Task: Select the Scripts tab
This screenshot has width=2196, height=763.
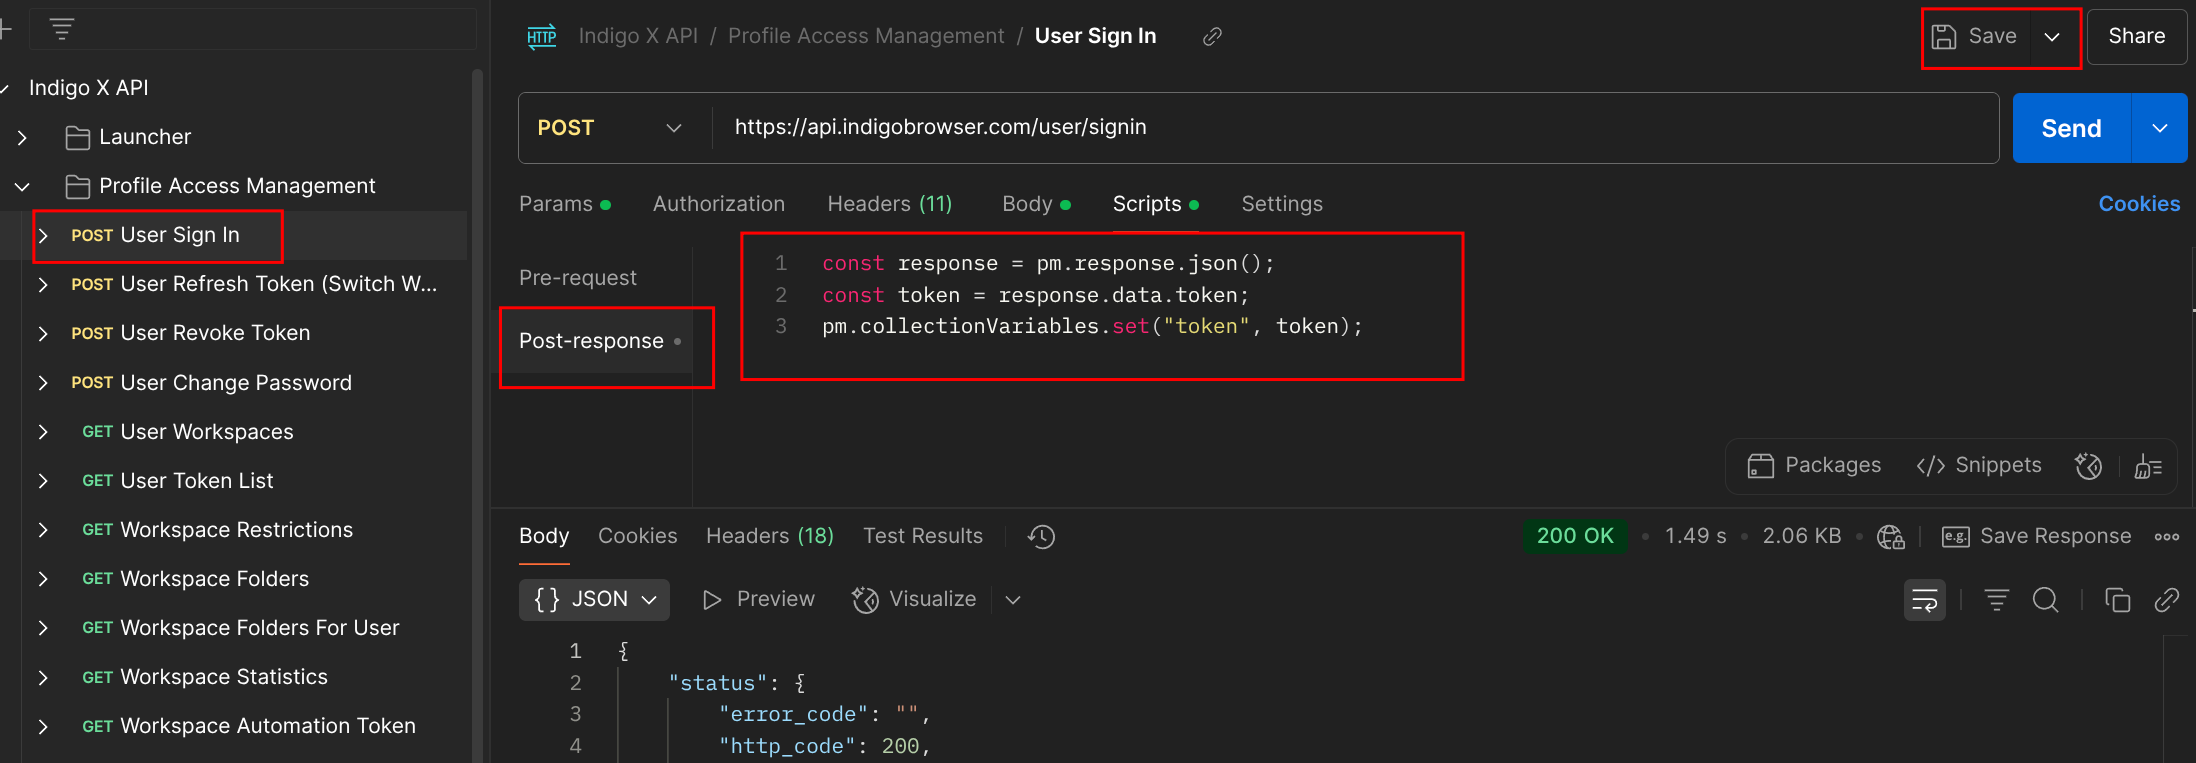Action: pos(1156,204)
